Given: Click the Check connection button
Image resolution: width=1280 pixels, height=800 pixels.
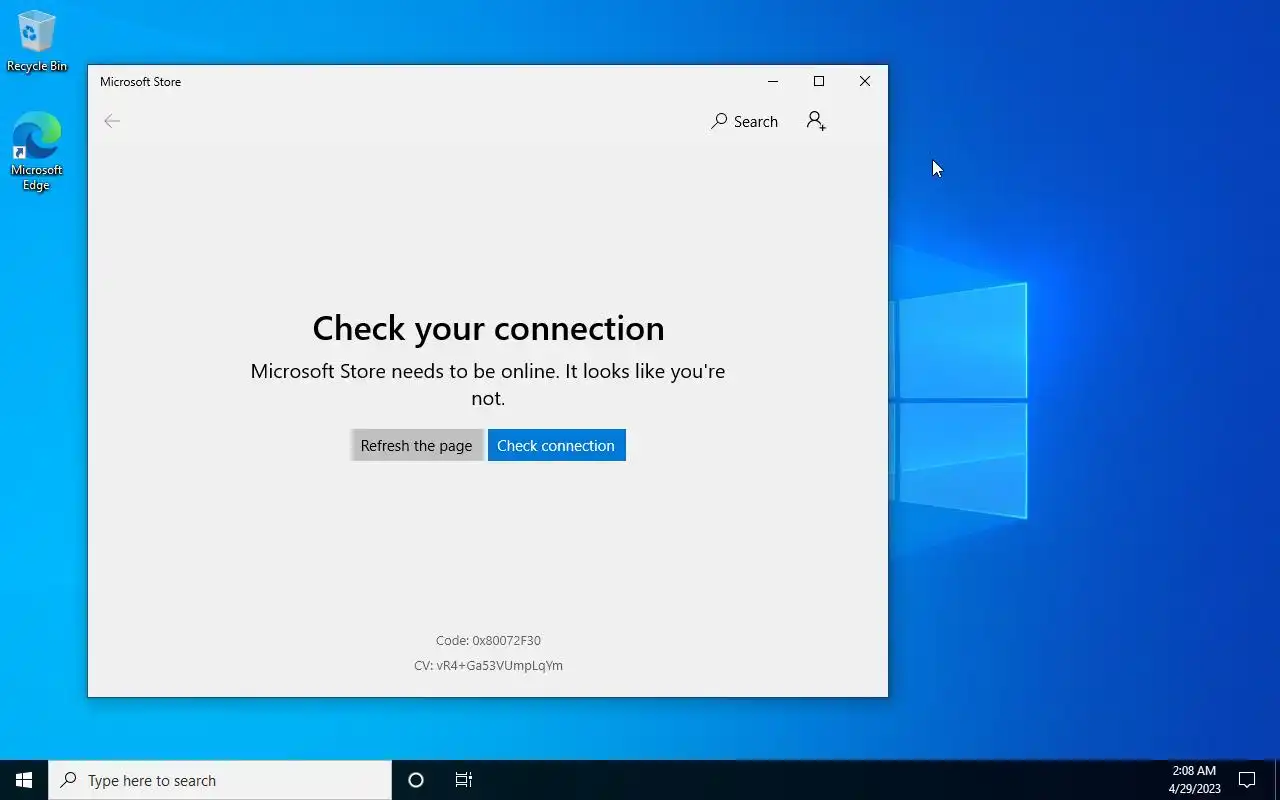Looking at the screenshot, I should pyautogui.click(x=556, y=445).
